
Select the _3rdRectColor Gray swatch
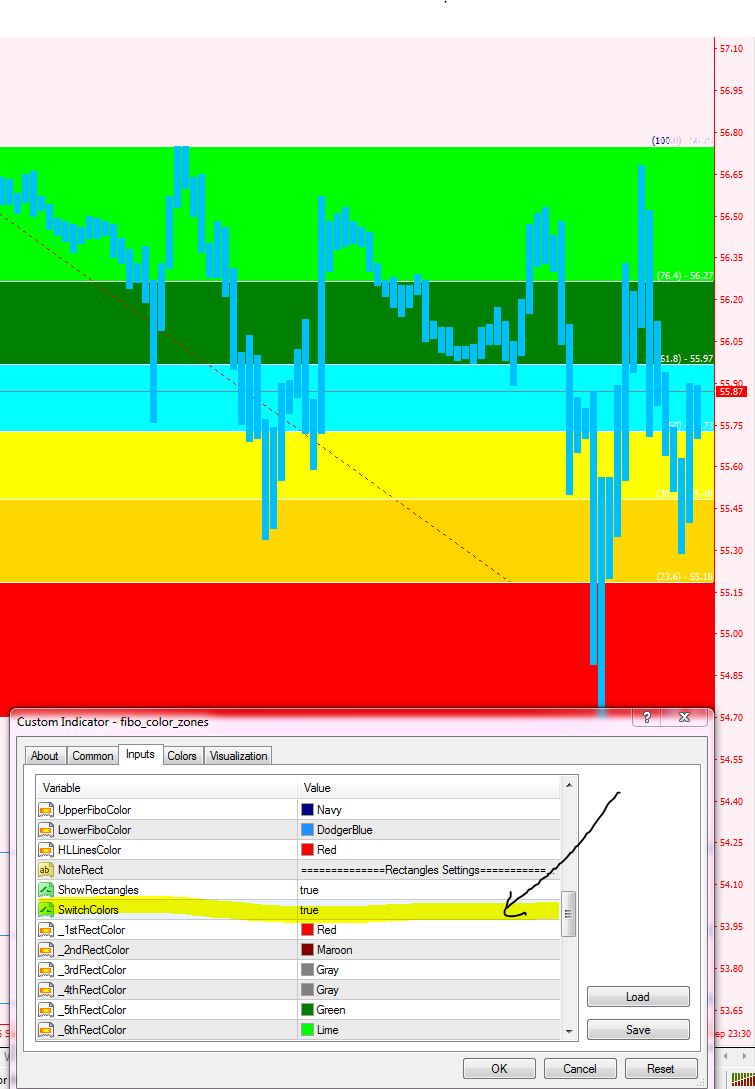click(307, 970)
